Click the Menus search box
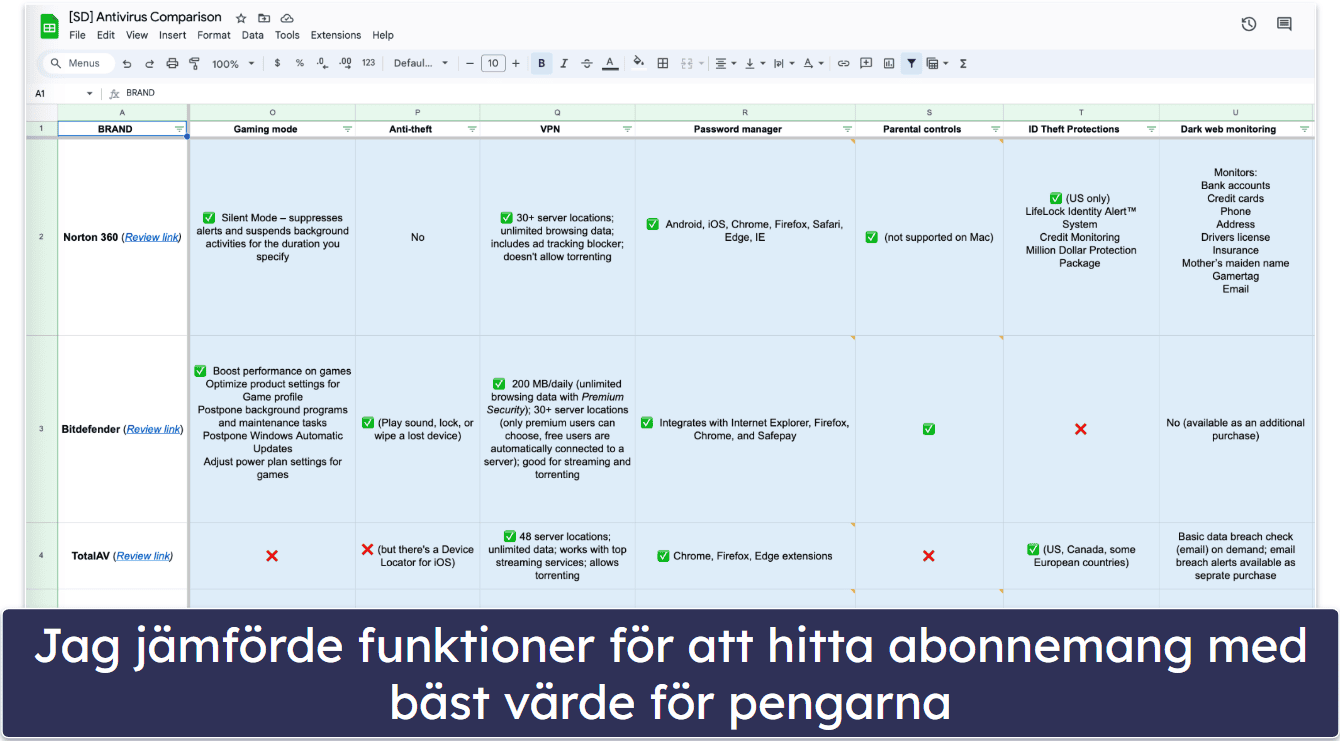1340x741 pixels. pos(76,63)
